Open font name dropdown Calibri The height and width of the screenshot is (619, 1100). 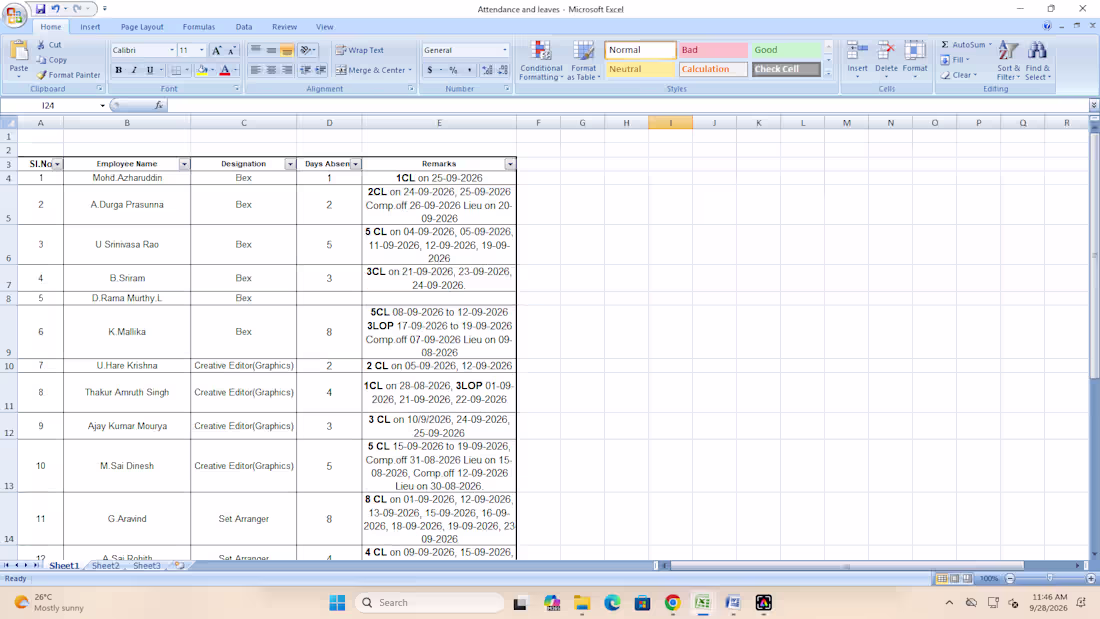point(172,51)
